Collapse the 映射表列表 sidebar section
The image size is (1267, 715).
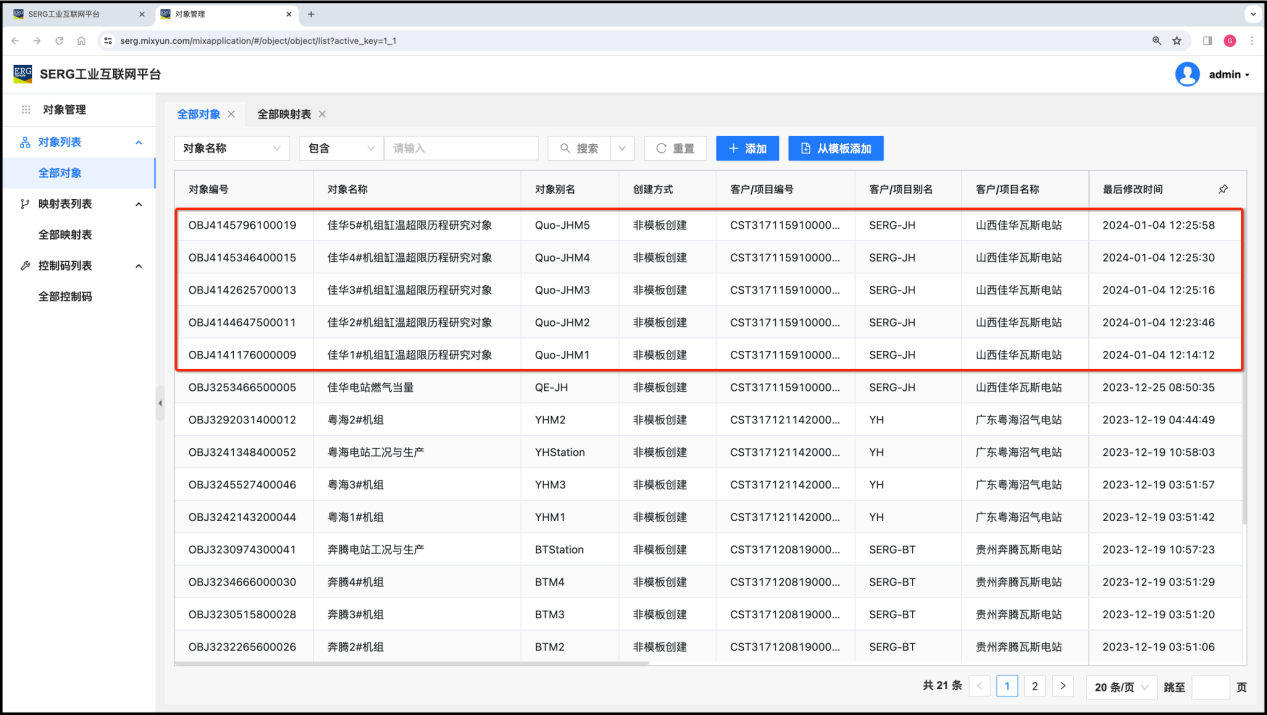(138, 204)
